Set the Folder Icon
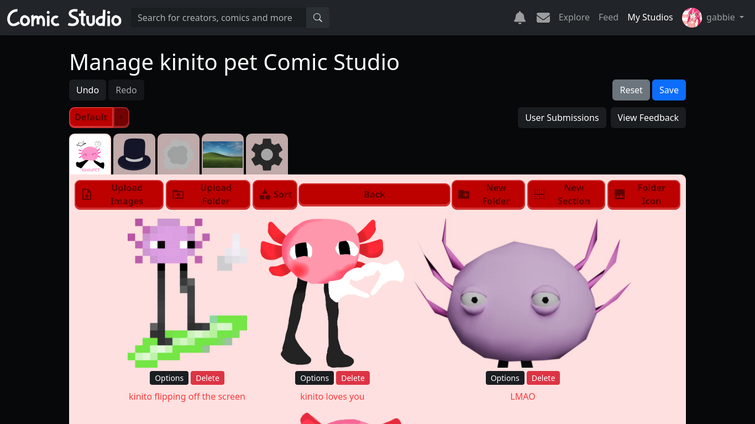Viewport: 755px width, 424px height. [644, 194]
